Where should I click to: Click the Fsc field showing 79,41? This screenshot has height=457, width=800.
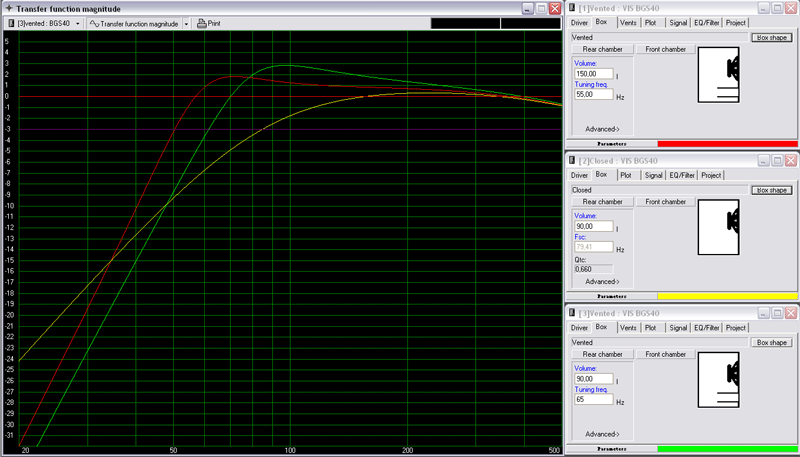[593, 247]
